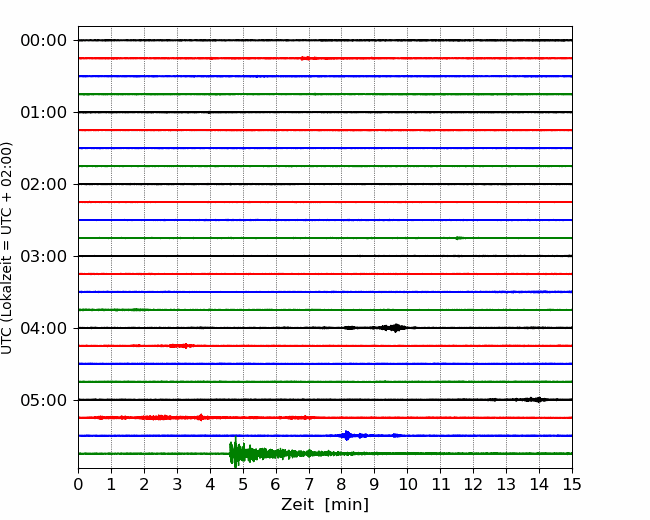Image resolution: width=650 pixels, height=520 pixels.
Task: Click the 03:00 time label
Action: [44, 256]
